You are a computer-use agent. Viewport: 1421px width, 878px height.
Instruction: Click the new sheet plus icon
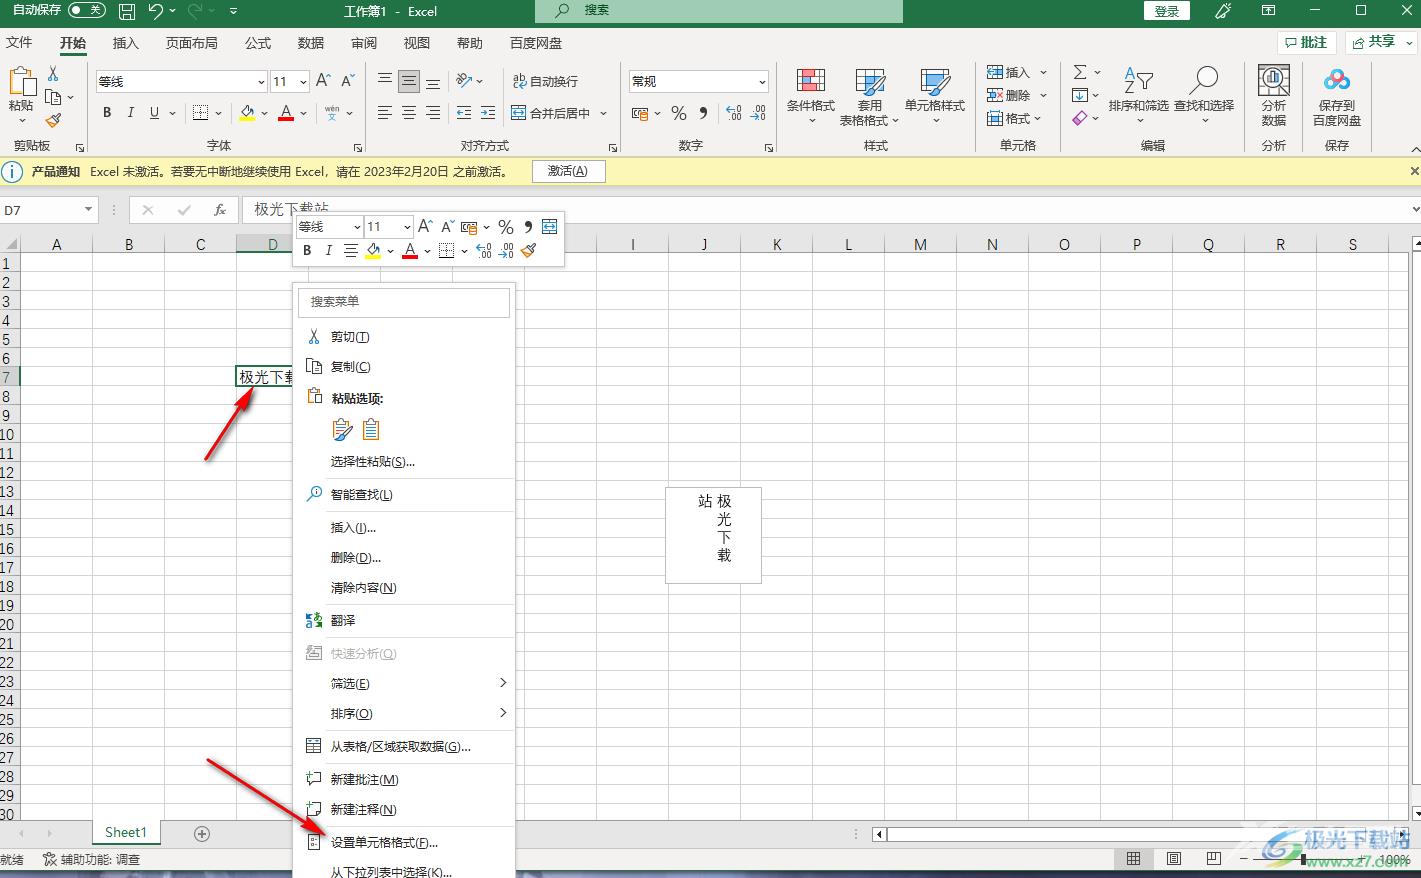click(x=202, y=833)
